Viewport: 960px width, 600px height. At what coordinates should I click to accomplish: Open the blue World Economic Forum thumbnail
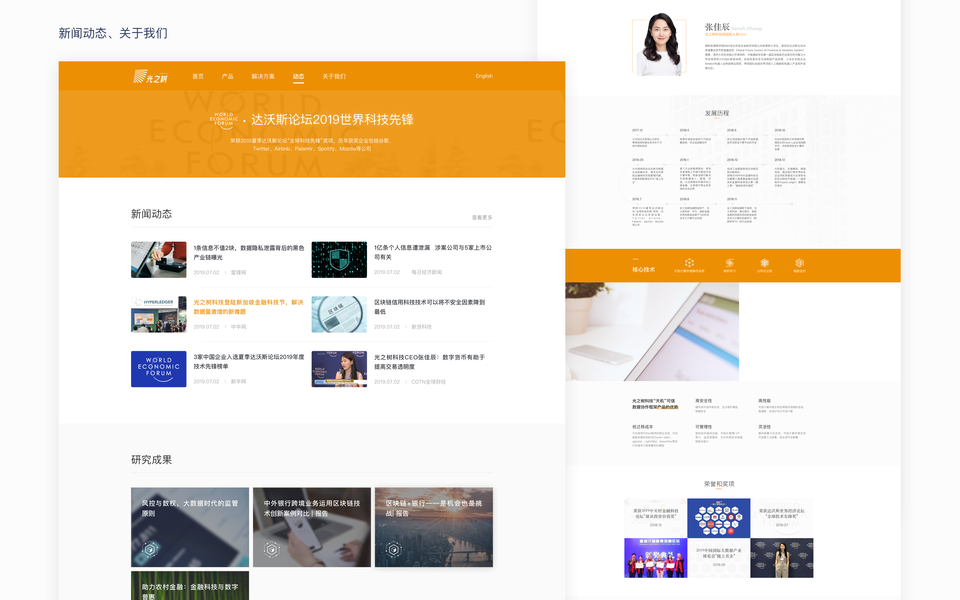159,369
